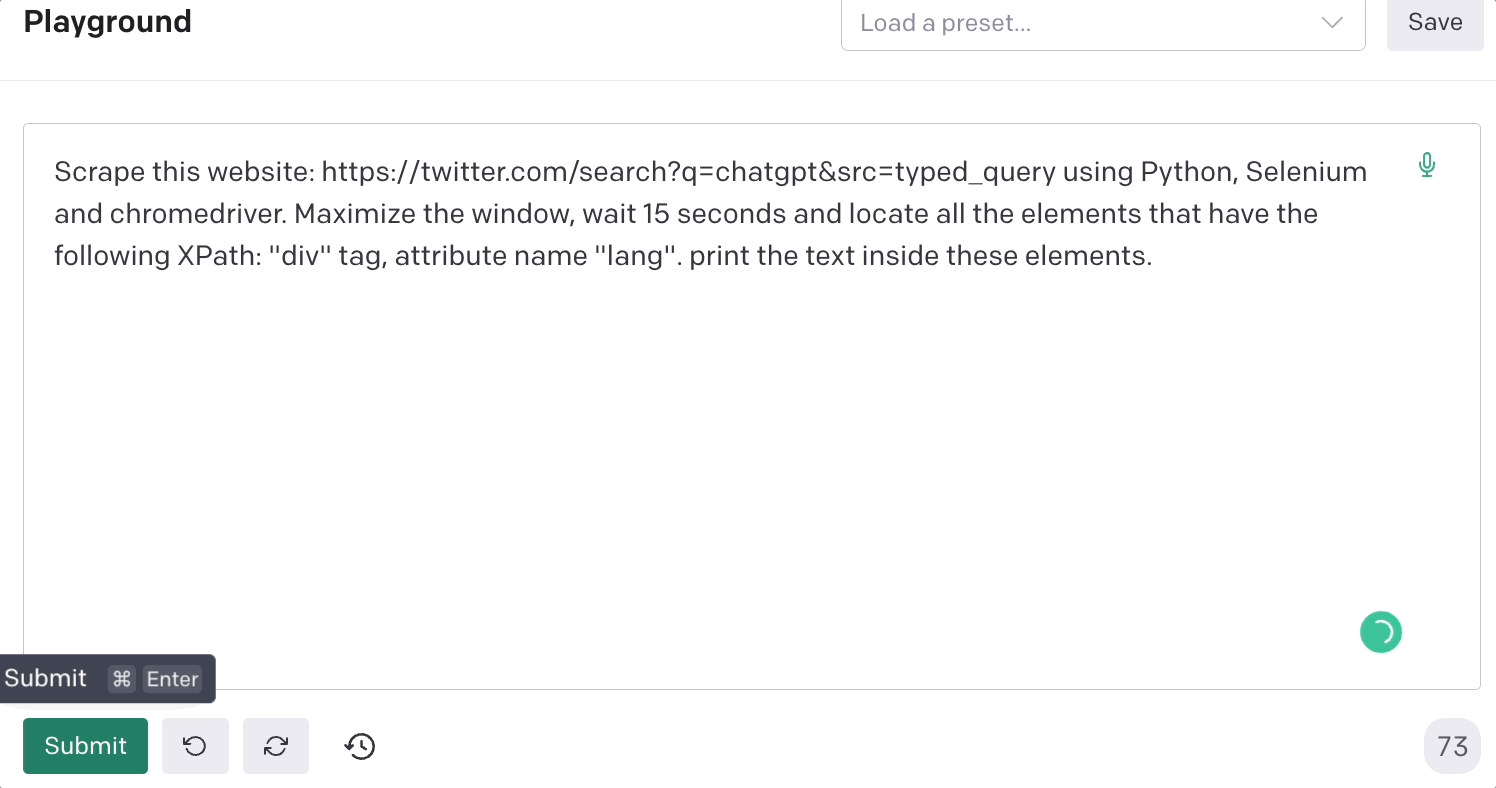Click the Enter key badge in tooltip

tap(173, 679)
